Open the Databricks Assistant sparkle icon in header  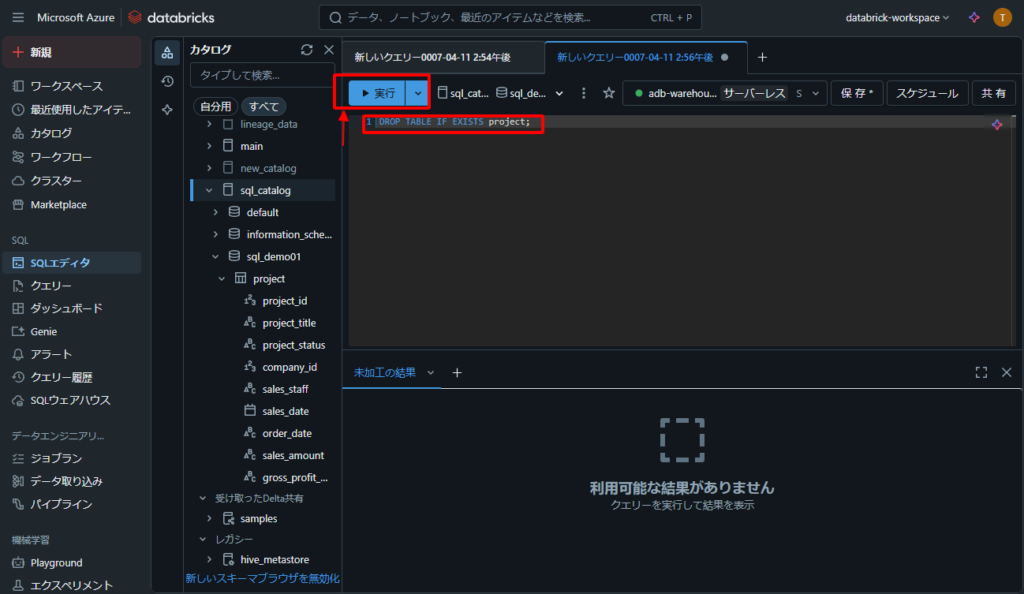(974, 18)
